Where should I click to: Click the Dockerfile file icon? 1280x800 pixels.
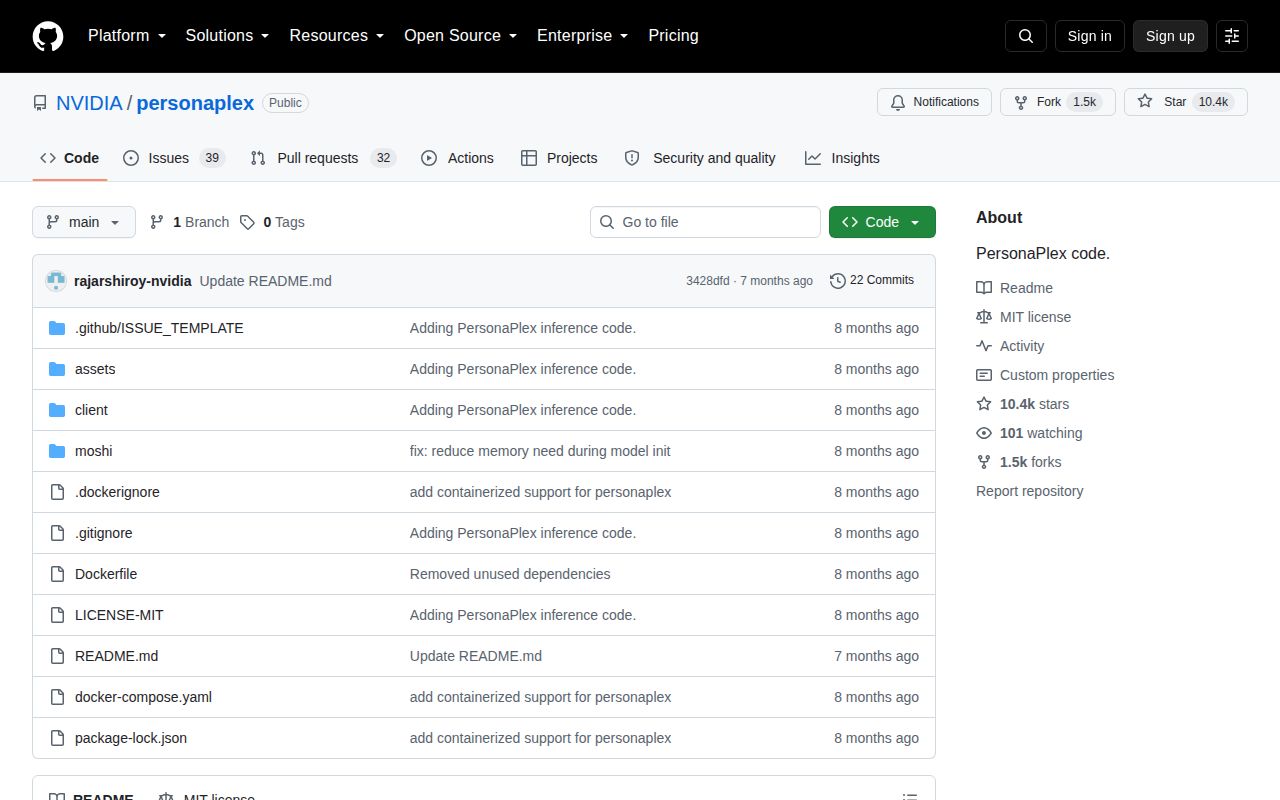pyautogui.click(x=57, y=574)
